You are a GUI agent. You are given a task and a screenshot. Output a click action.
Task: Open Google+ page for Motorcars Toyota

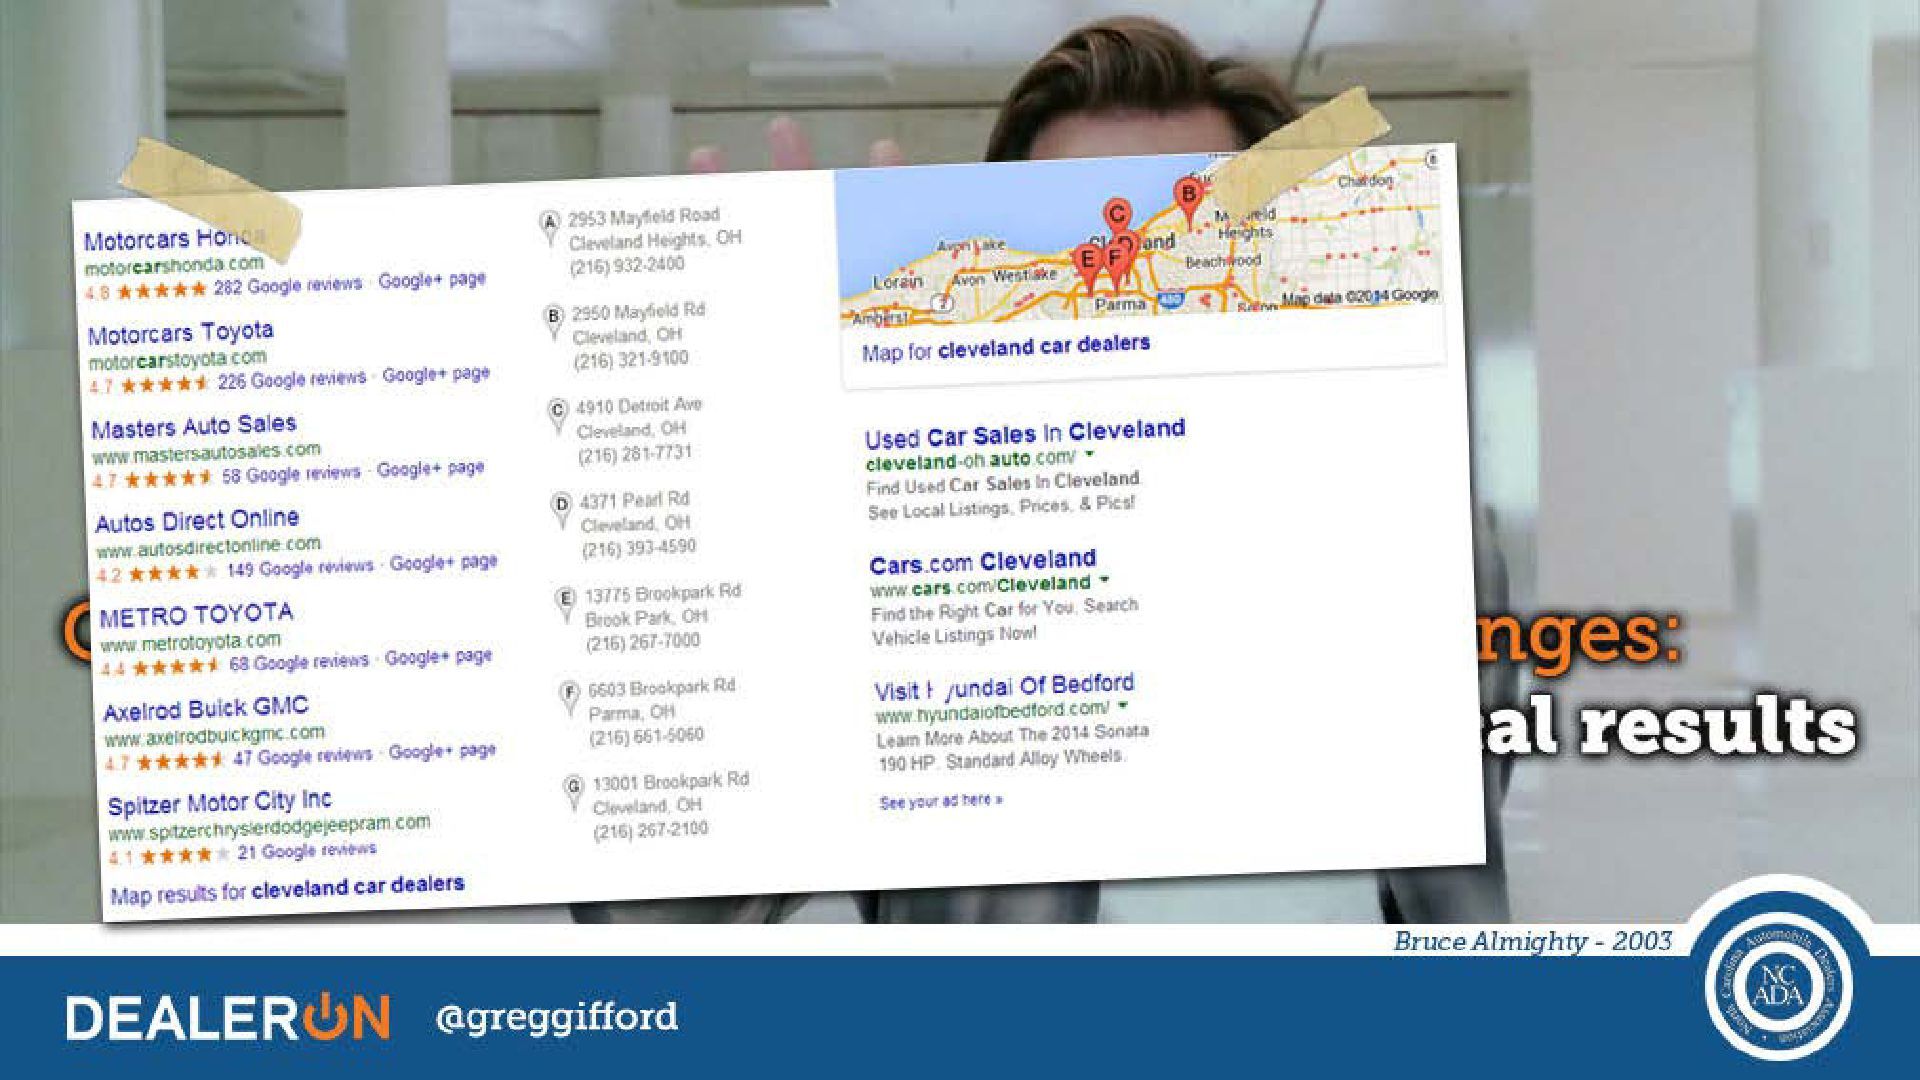(436, 374)
